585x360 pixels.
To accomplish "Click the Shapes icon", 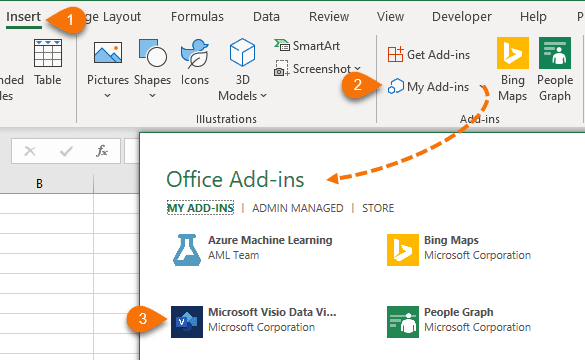I will click(152, 53).
